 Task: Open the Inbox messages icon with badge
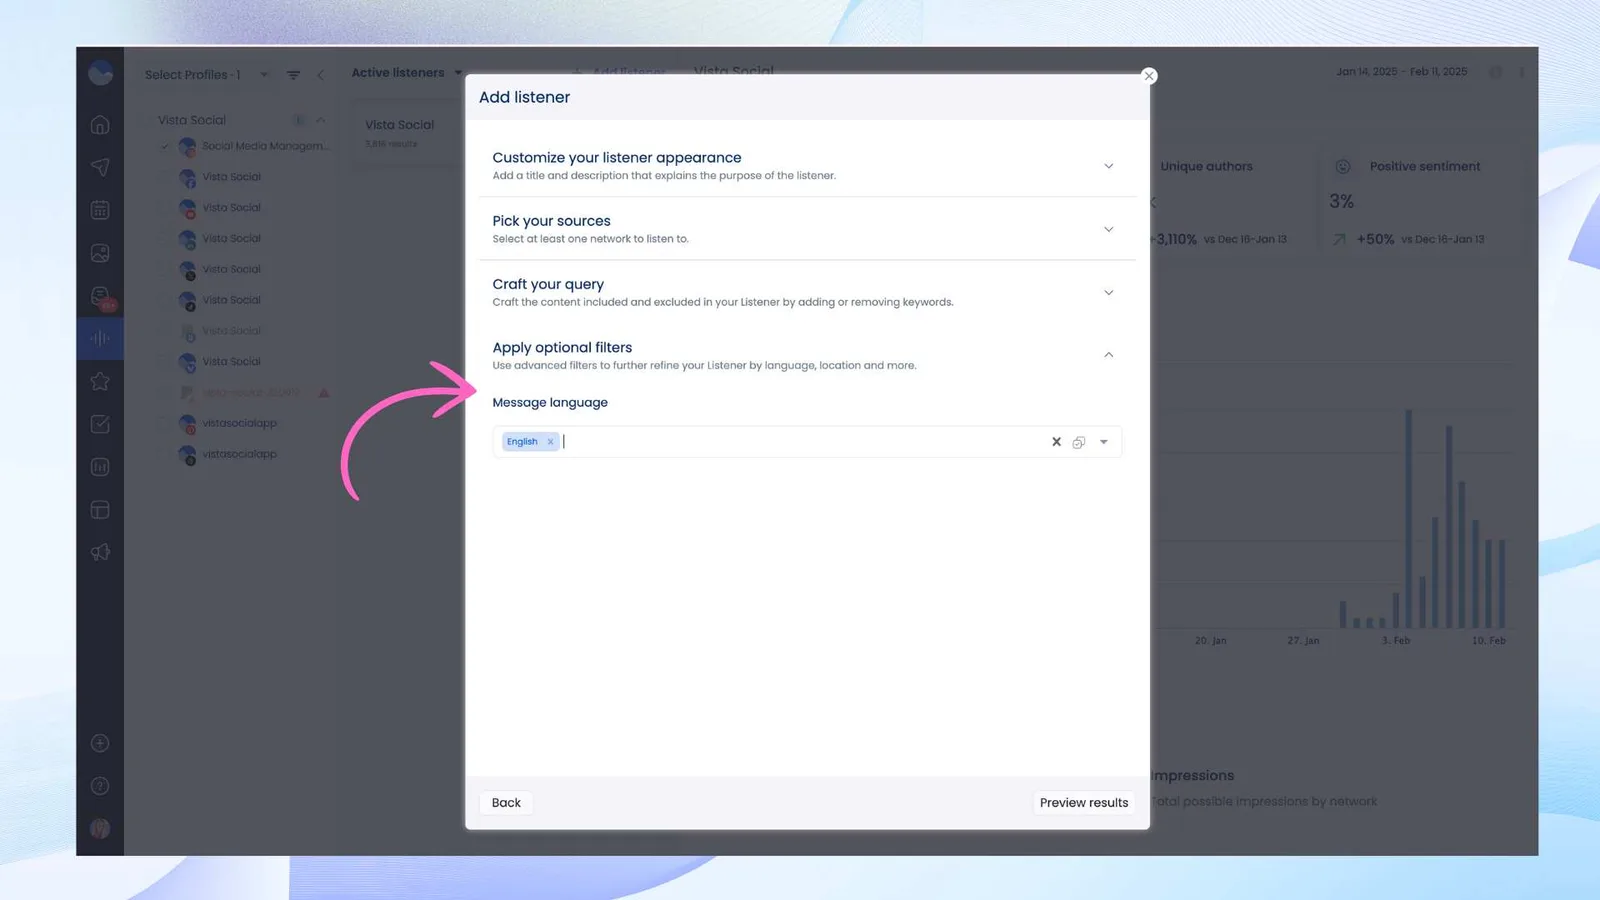[100, 296]
